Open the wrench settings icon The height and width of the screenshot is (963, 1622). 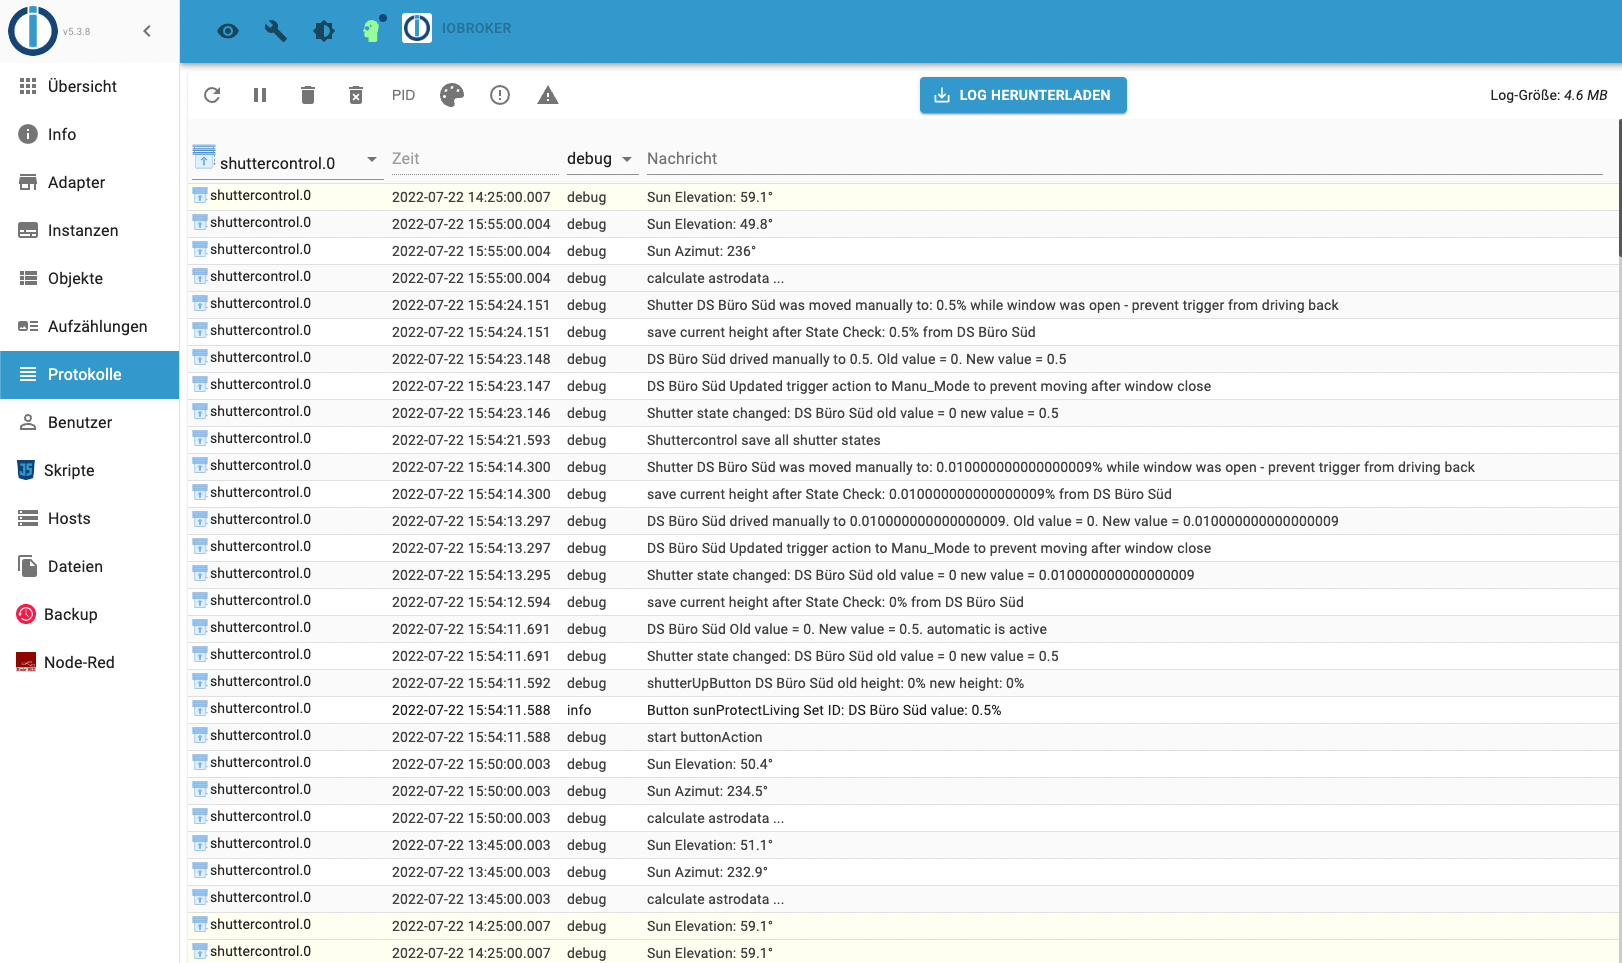pyautogui.click(x=276, y=31)
